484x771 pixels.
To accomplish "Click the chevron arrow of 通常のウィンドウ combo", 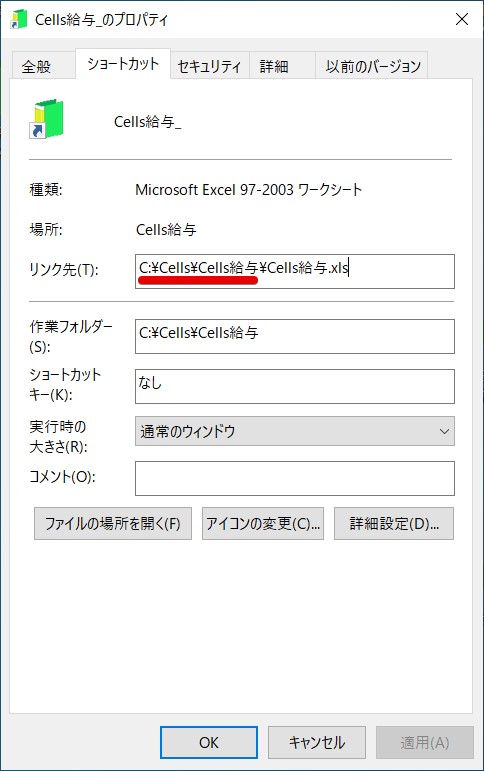I will pos(444,432).
